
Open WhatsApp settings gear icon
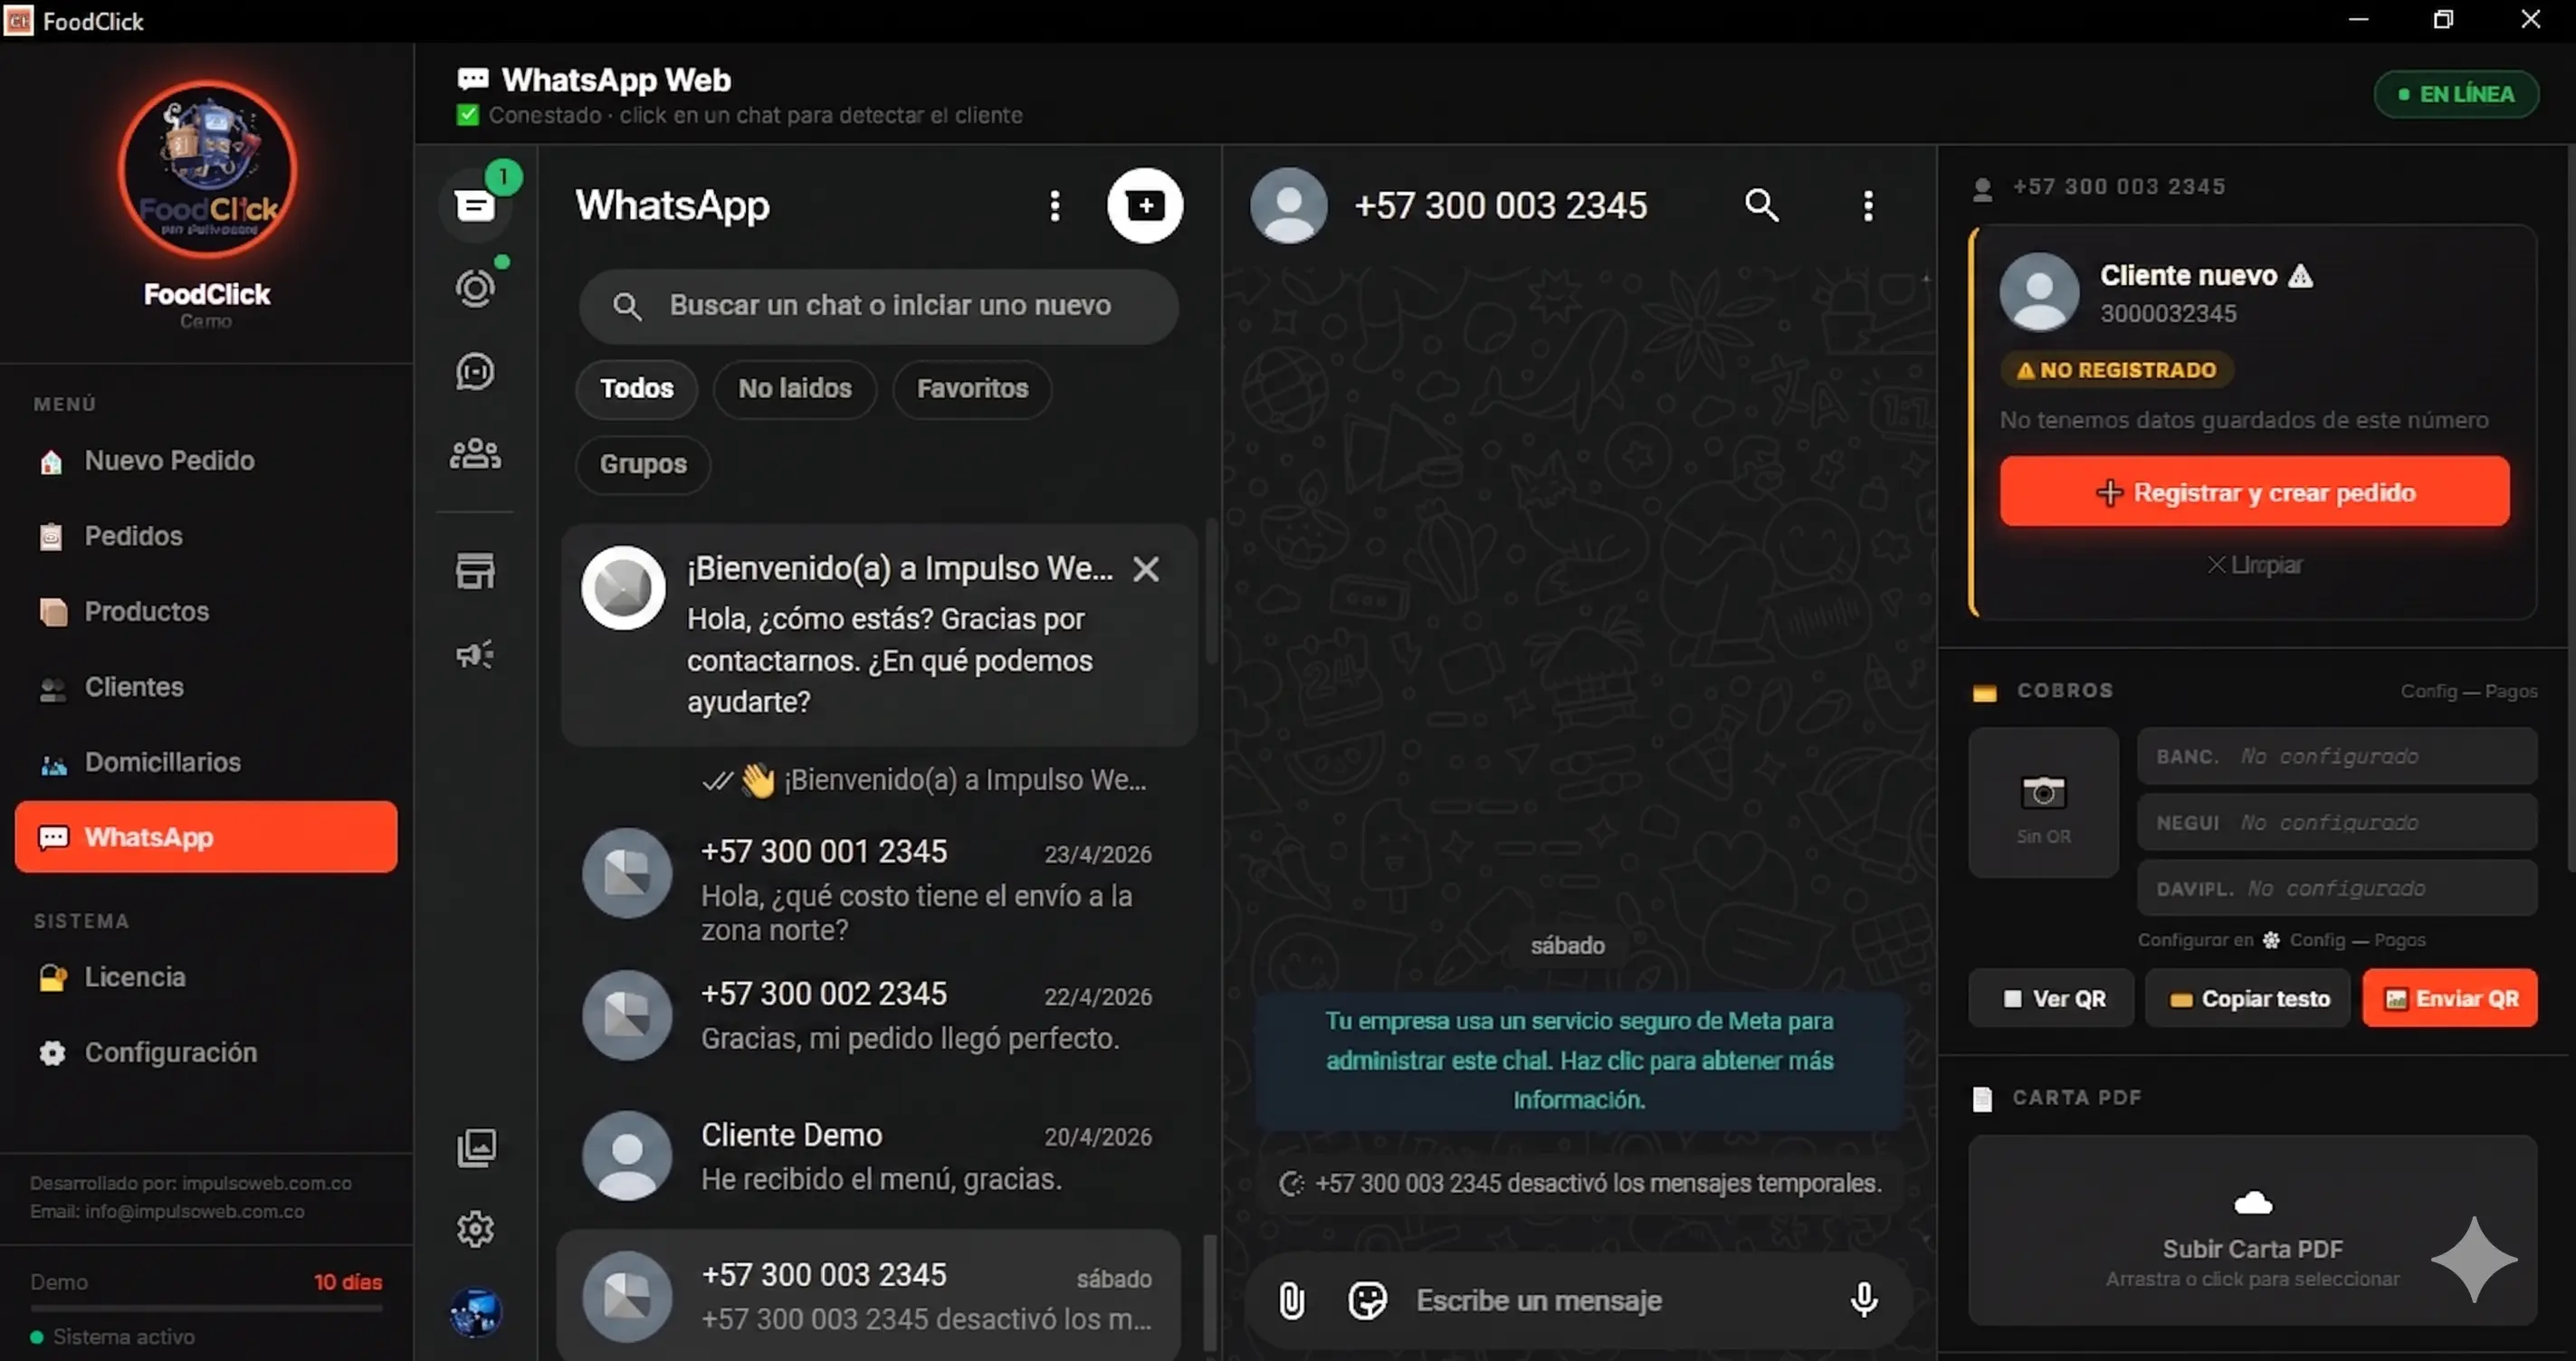click(x=476, y=1229)
